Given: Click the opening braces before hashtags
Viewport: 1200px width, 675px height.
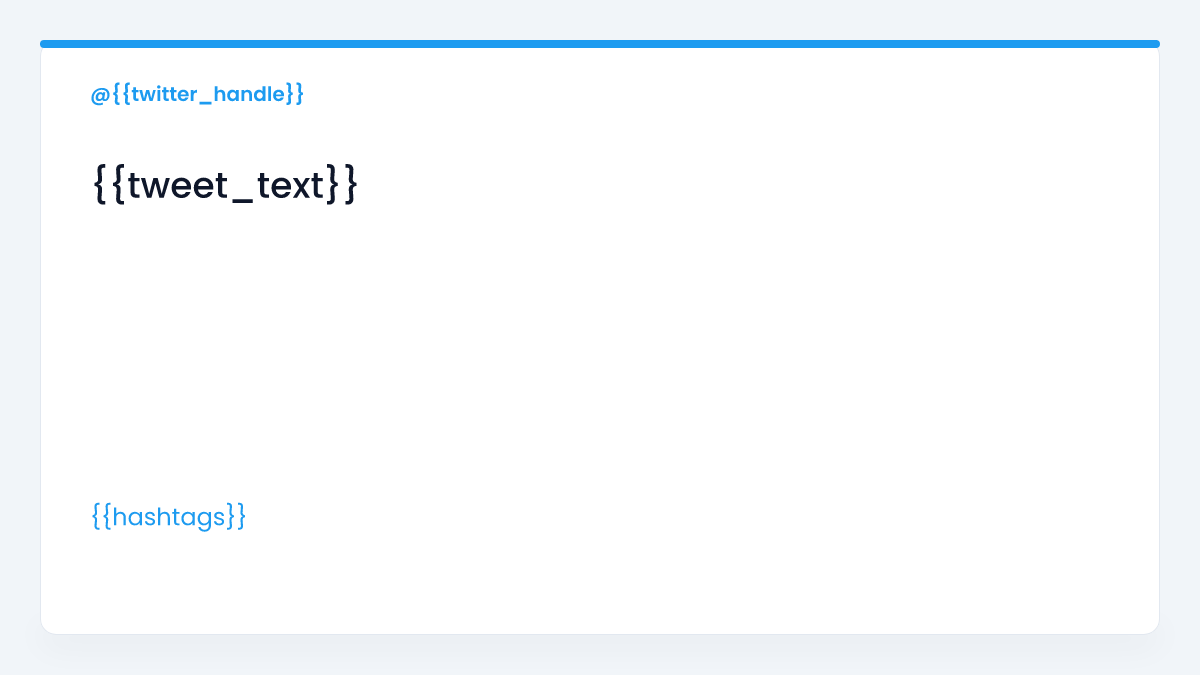Looking at the screenshot, I should (x=102, y=517).
